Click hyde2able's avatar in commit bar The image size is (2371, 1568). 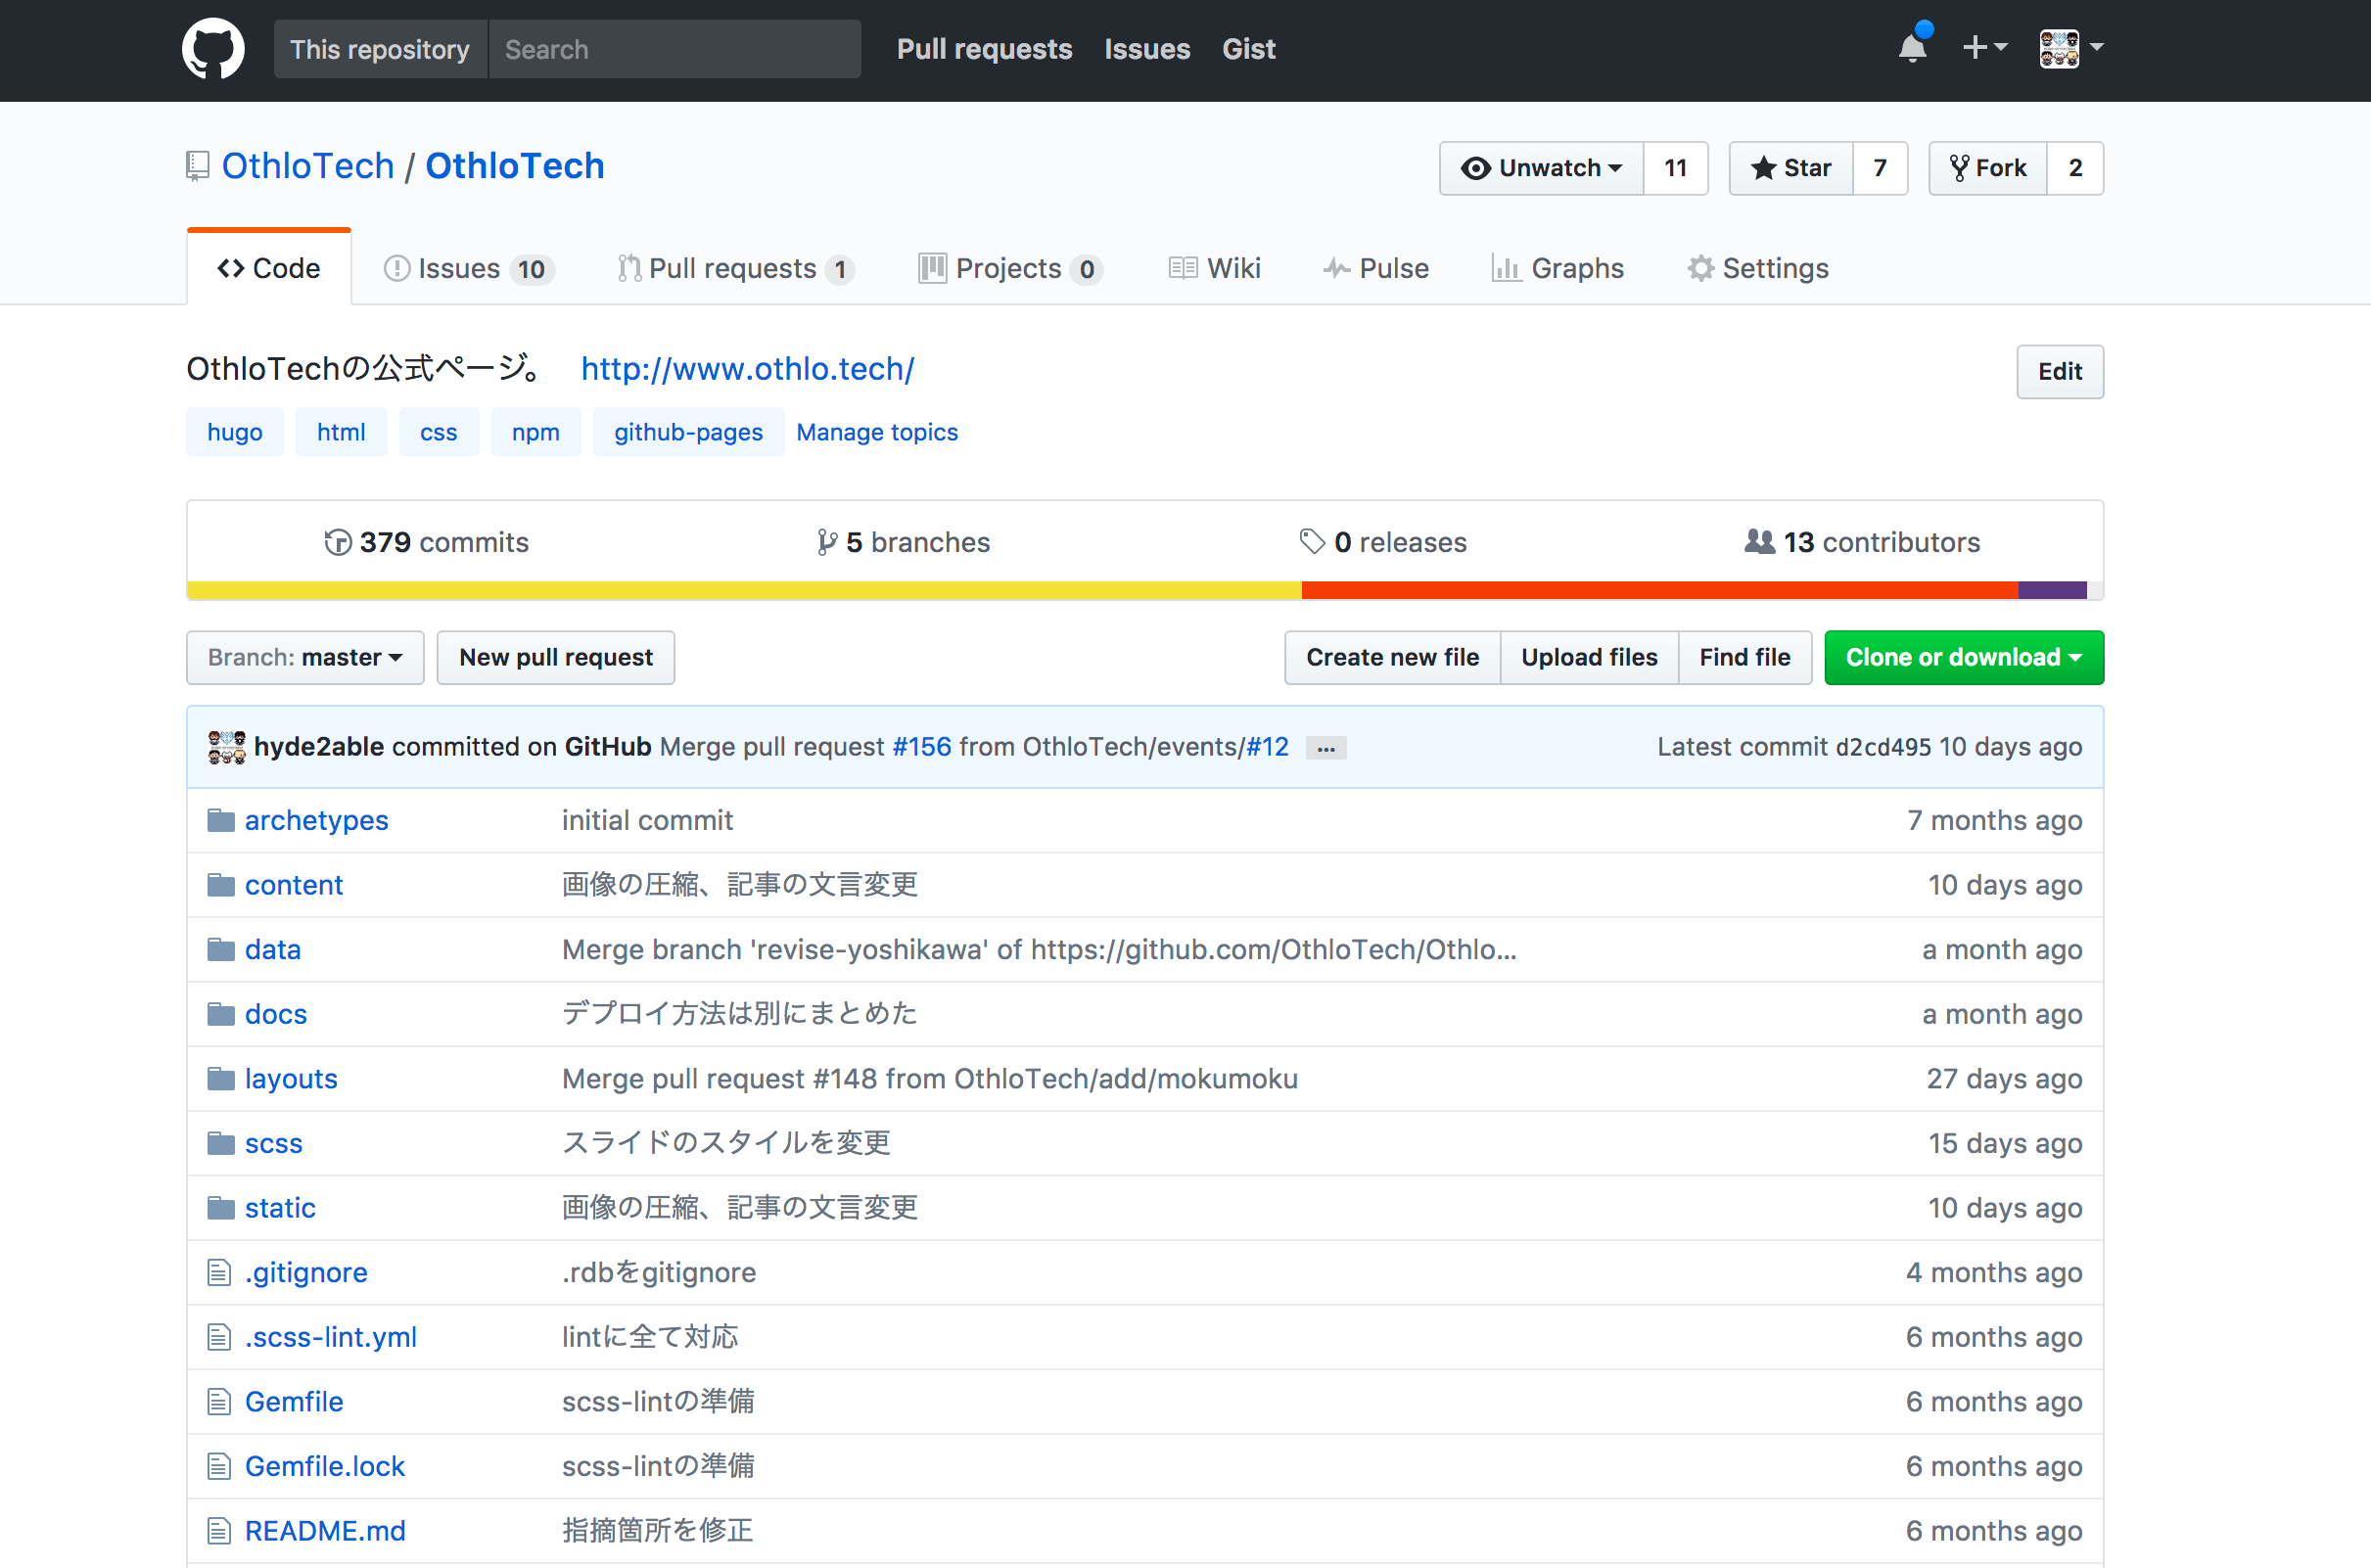(x=227, y=747)
